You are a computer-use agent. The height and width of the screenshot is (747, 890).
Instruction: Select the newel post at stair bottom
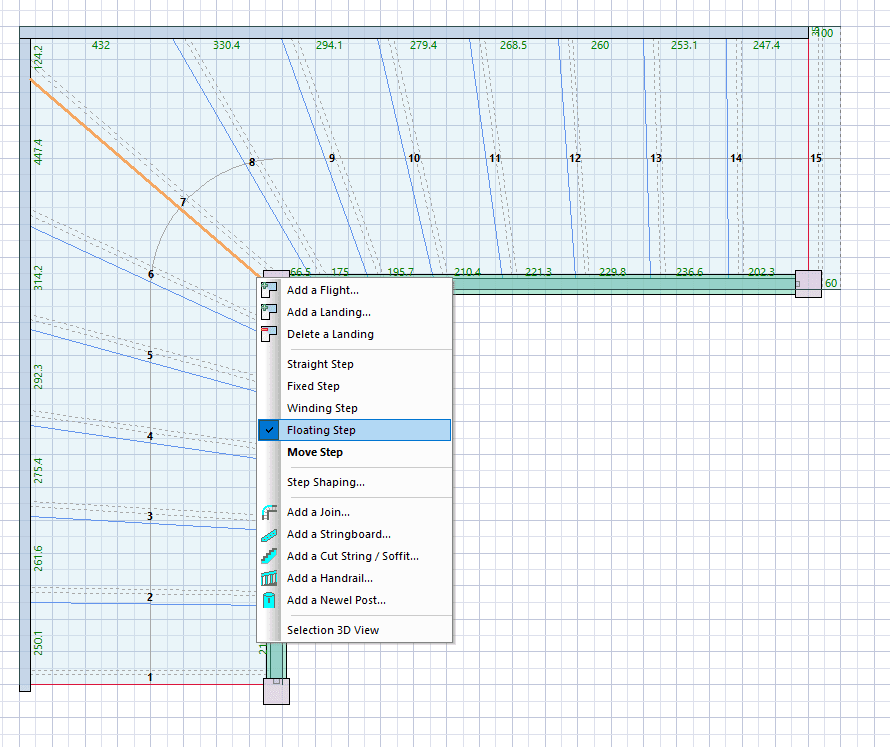click(276, 691)
